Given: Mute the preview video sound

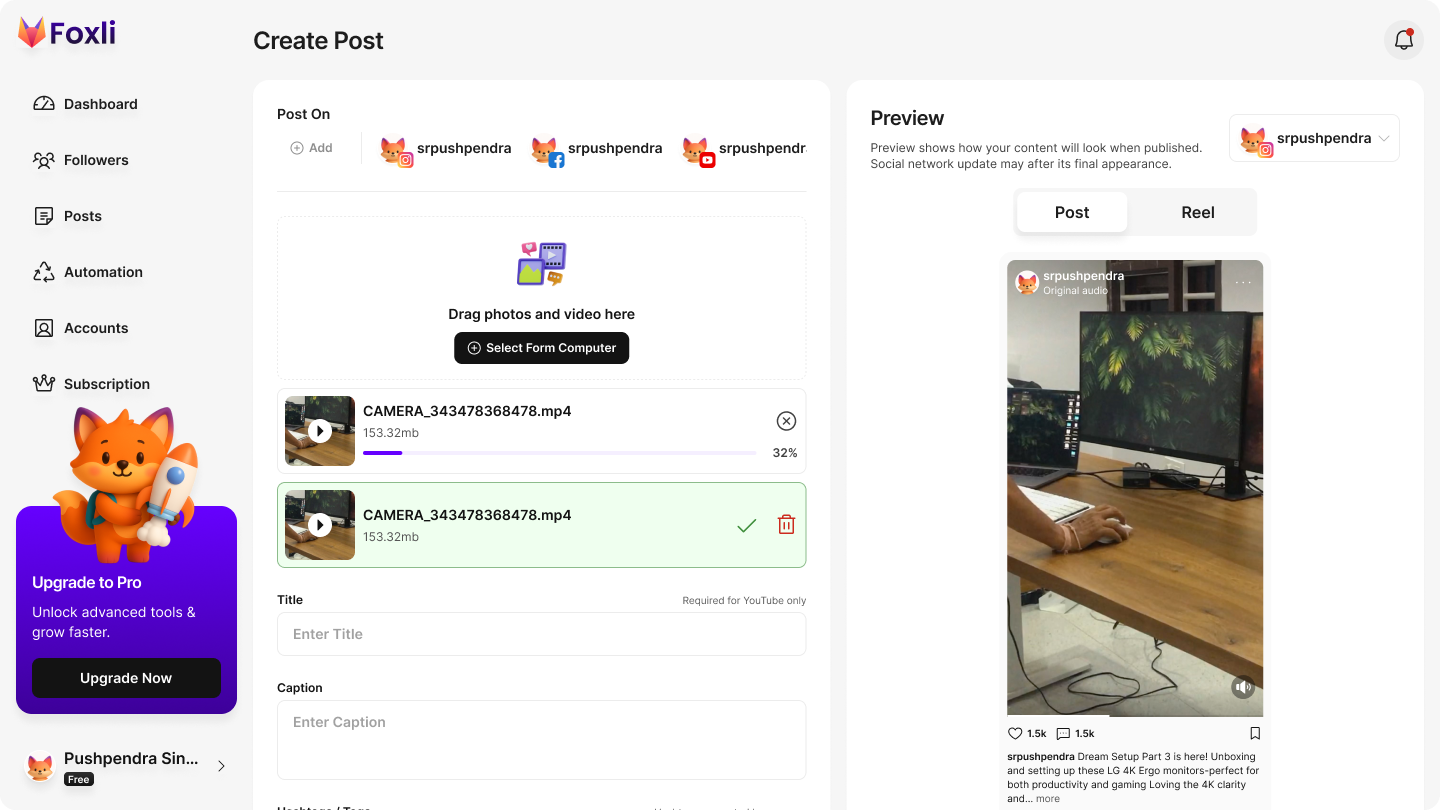Looking at the screenshot, I should 1242,687.
